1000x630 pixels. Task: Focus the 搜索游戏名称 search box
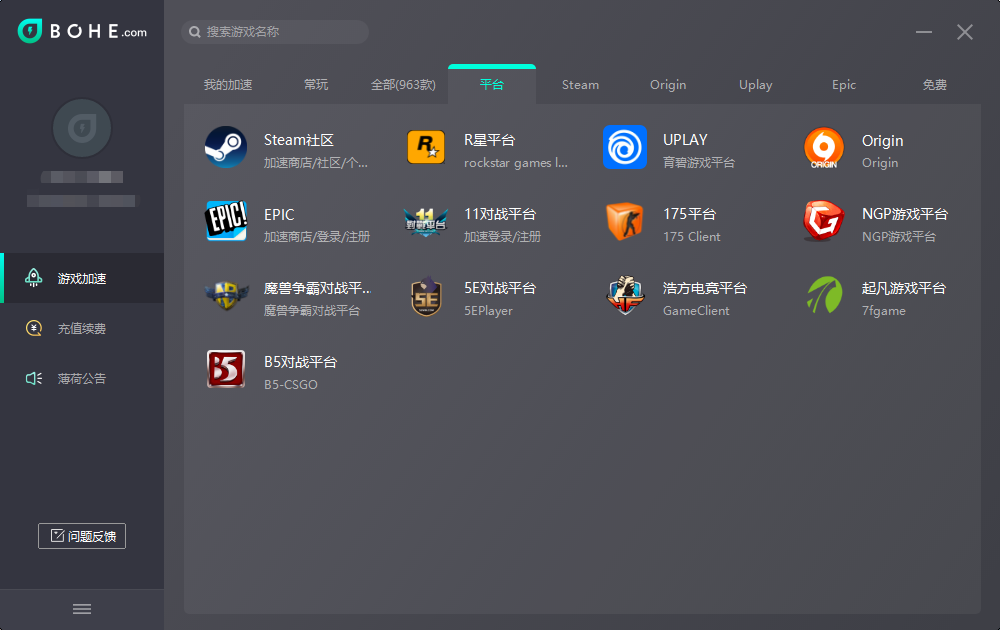pos(275,32)
